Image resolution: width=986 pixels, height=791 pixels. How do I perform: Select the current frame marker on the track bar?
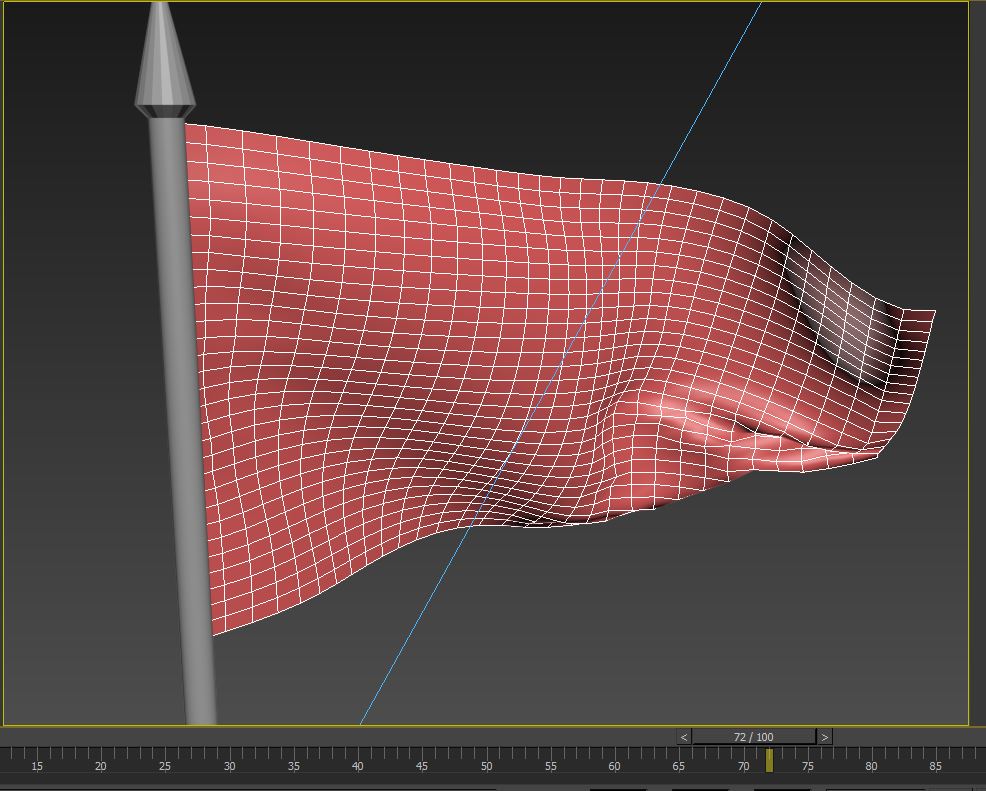click(769, 760)
